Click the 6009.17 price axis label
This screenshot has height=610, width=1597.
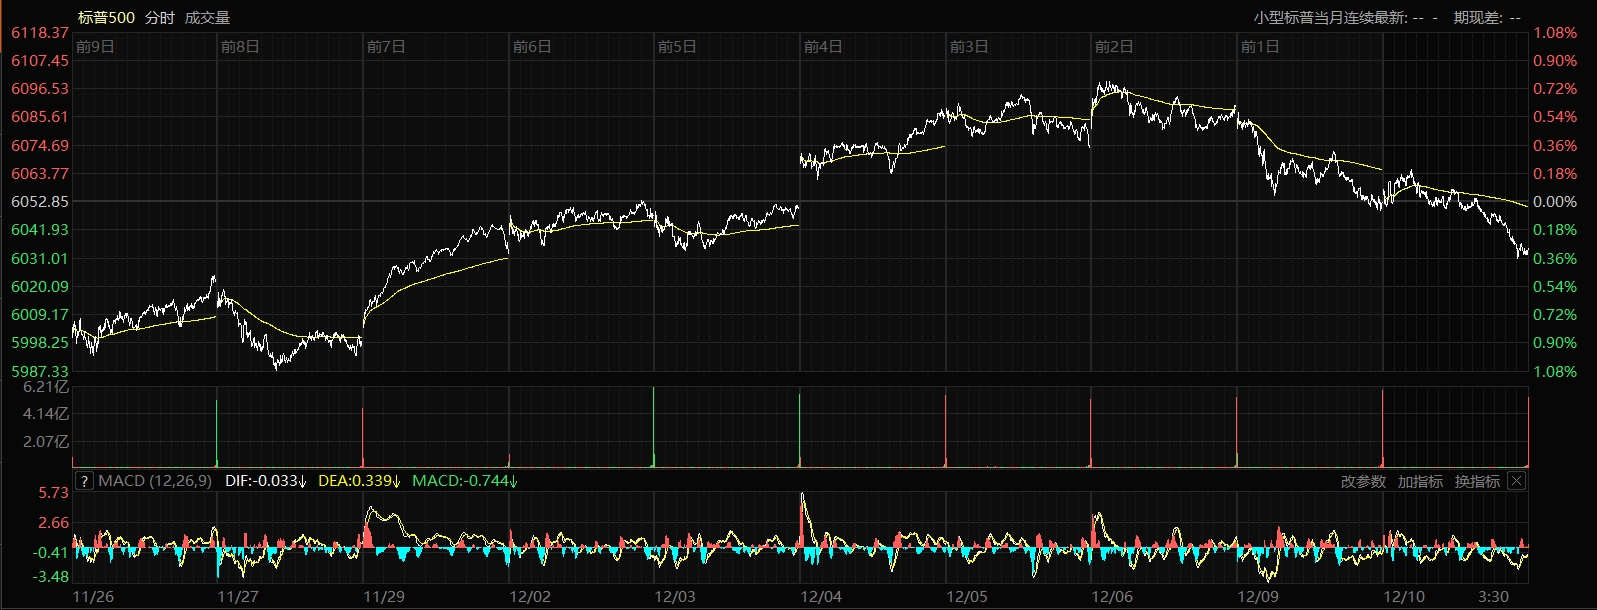coord(40,315)
